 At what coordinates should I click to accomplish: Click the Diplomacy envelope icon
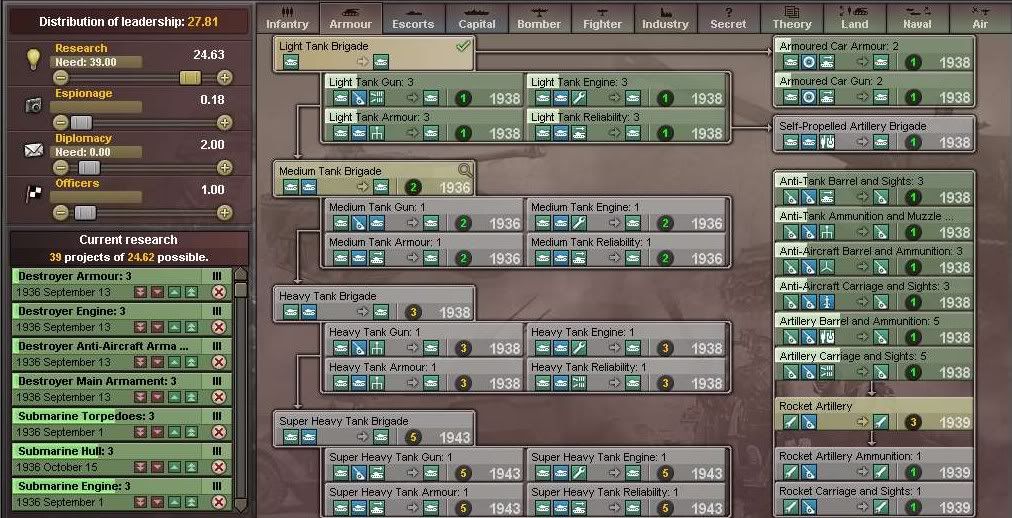(34, 150)
